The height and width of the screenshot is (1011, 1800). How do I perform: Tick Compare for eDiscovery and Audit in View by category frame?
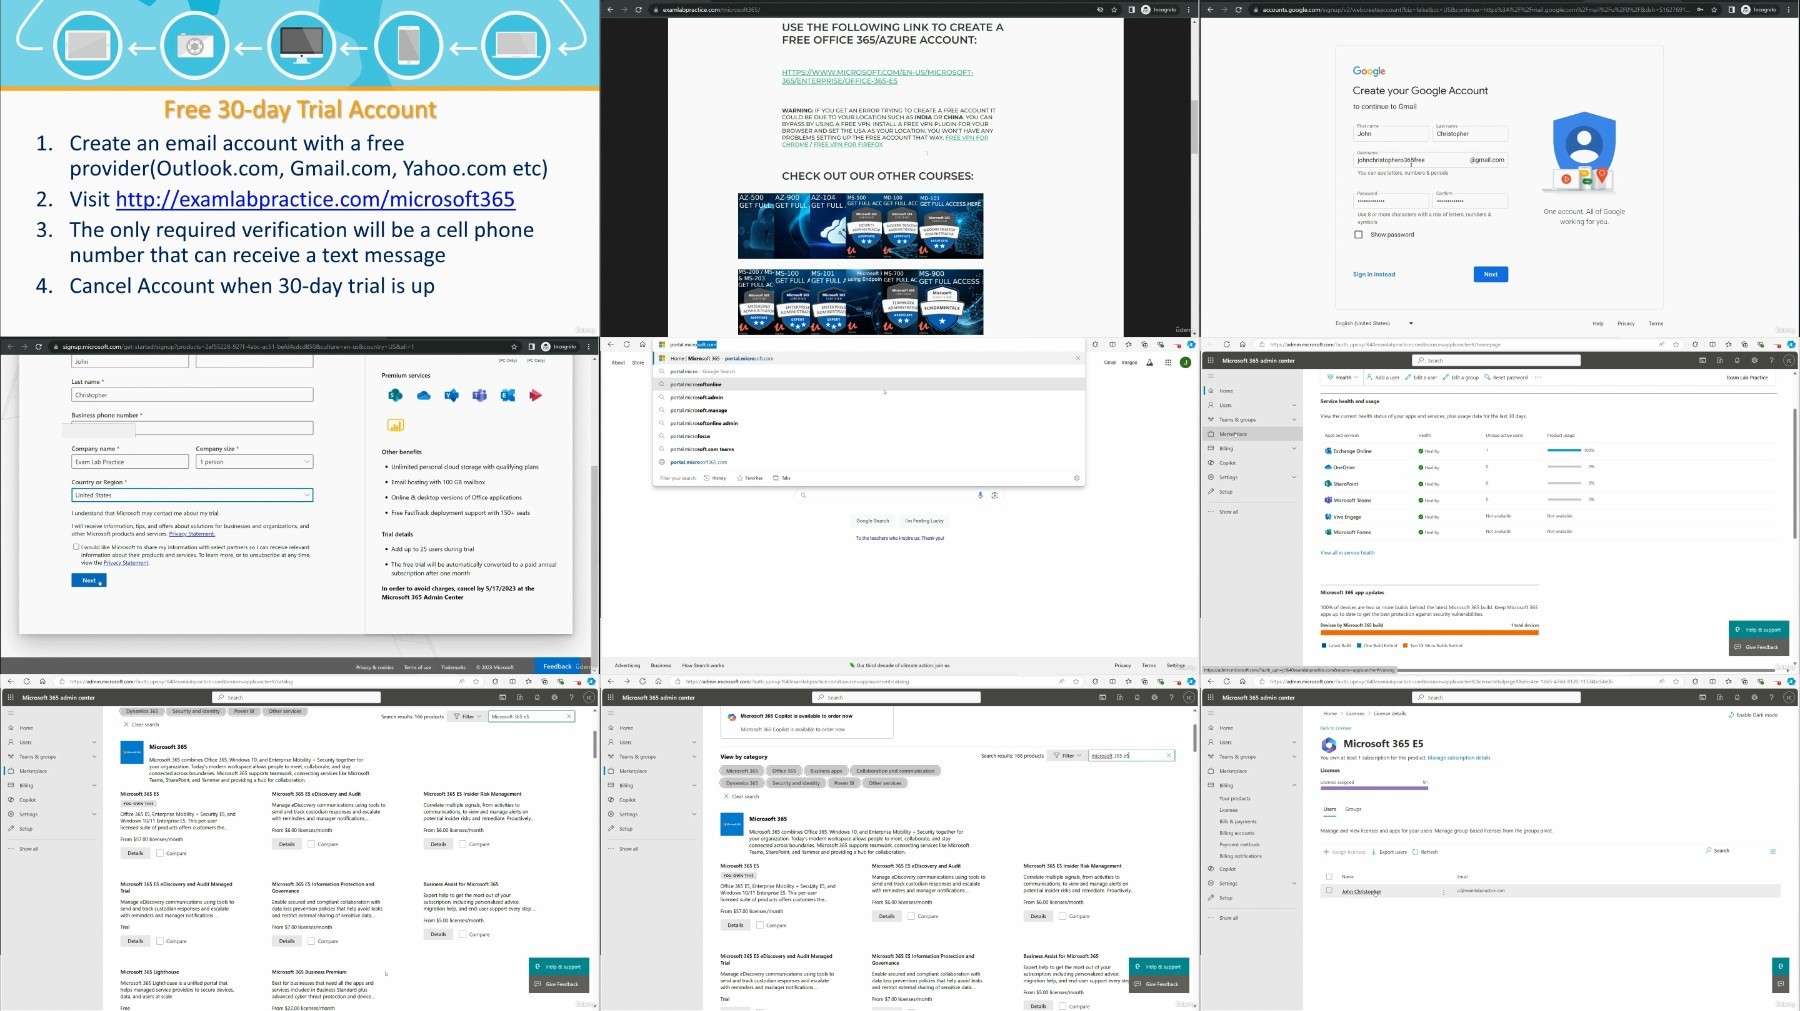click(911, 916)
